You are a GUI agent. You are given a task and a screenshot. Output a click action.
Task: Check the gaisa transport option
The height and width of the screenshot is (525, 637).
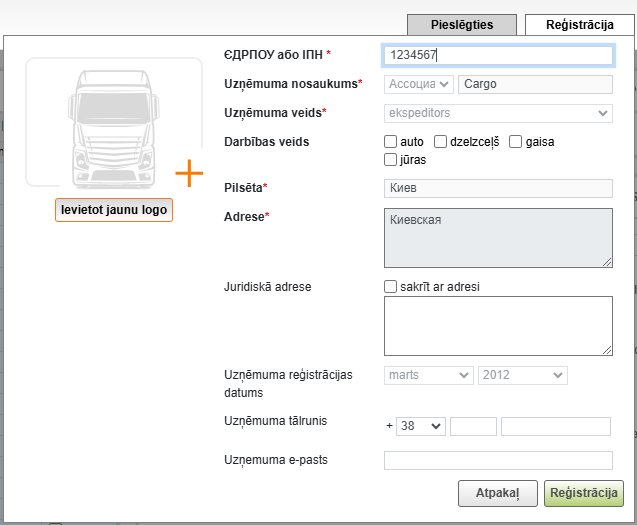point(516,142)
